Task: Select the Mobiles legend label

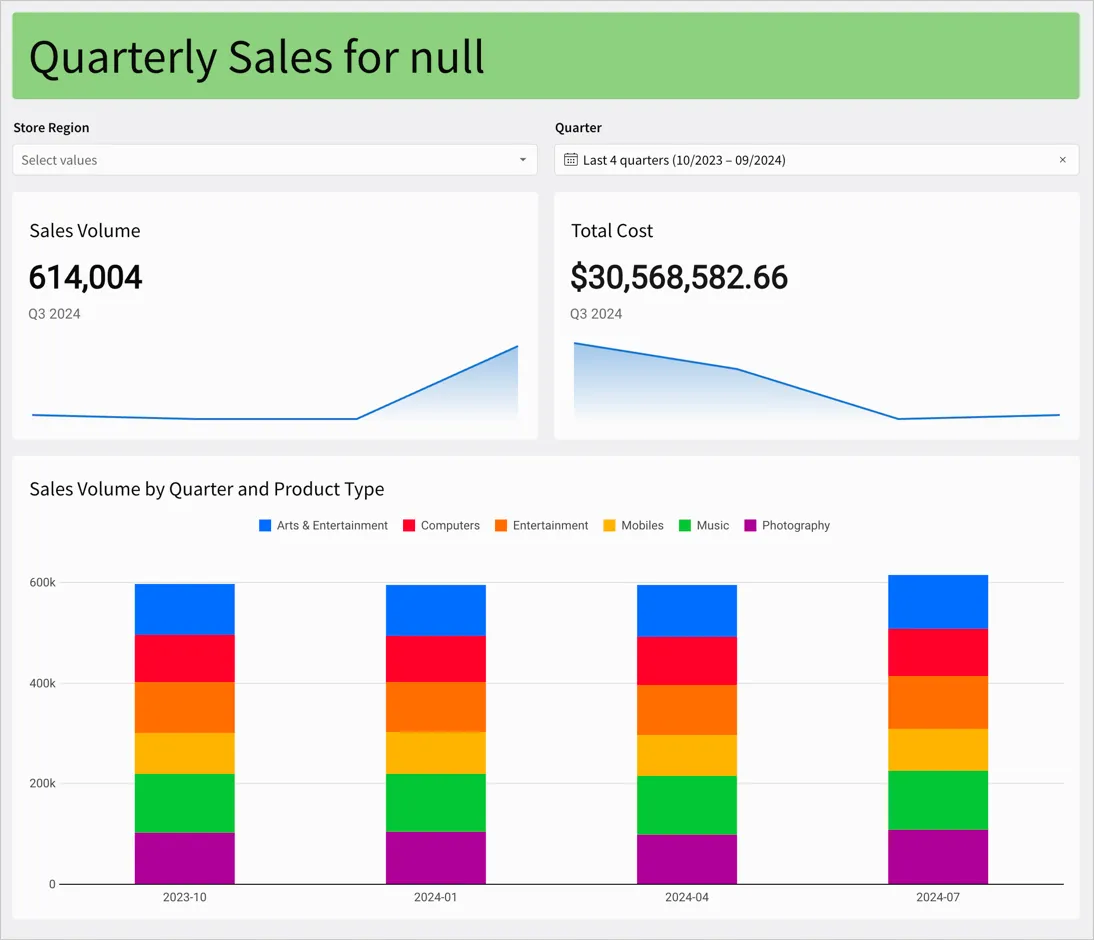Action: coord(643,525)
